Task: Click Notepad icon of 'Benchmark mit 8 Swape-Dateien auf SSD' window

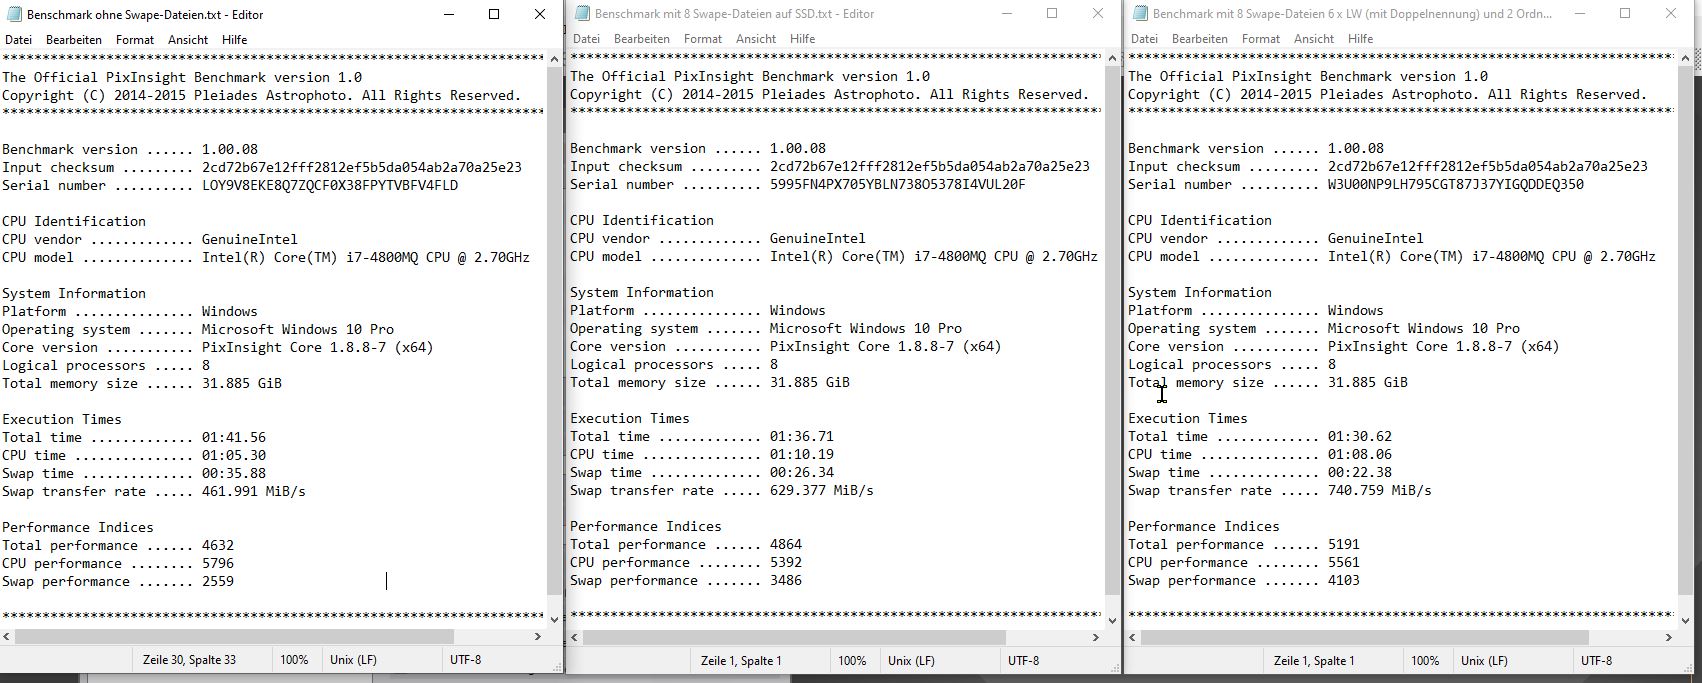Action: click(x=581, y=13)
